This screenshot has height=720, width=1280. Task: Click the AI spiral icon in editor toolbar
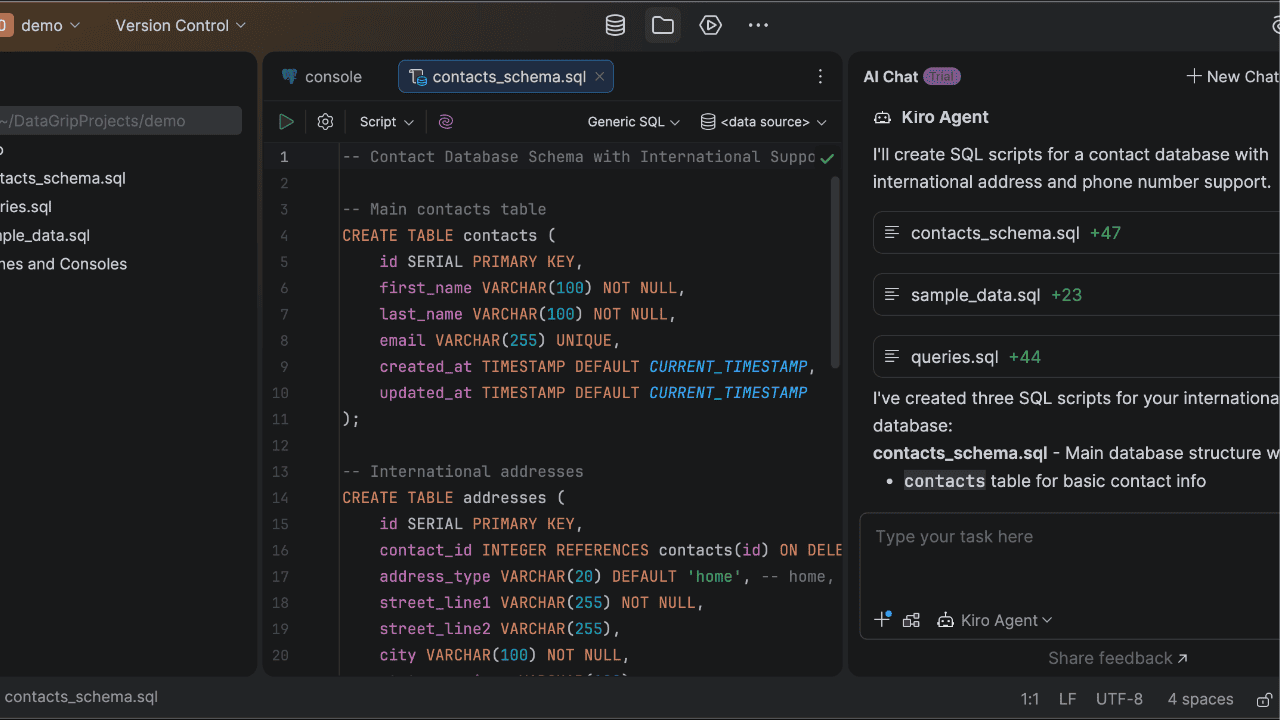[x=446, y=121]
